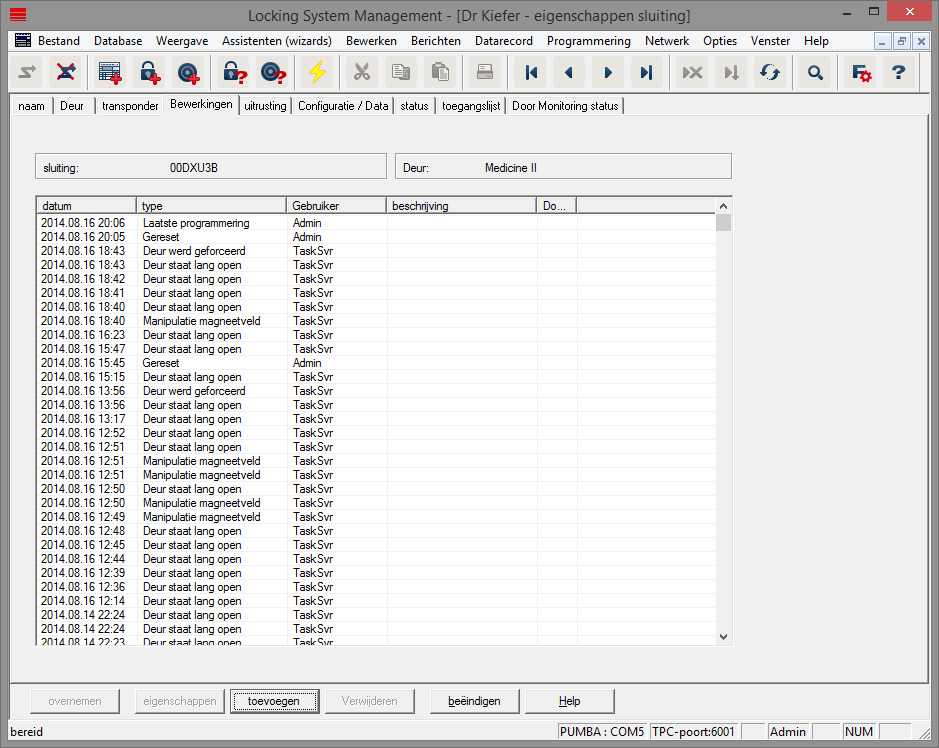The width and height of the screenshot is (939, 748).
Task: Go to the first record arrow
Action: (531, 72)
